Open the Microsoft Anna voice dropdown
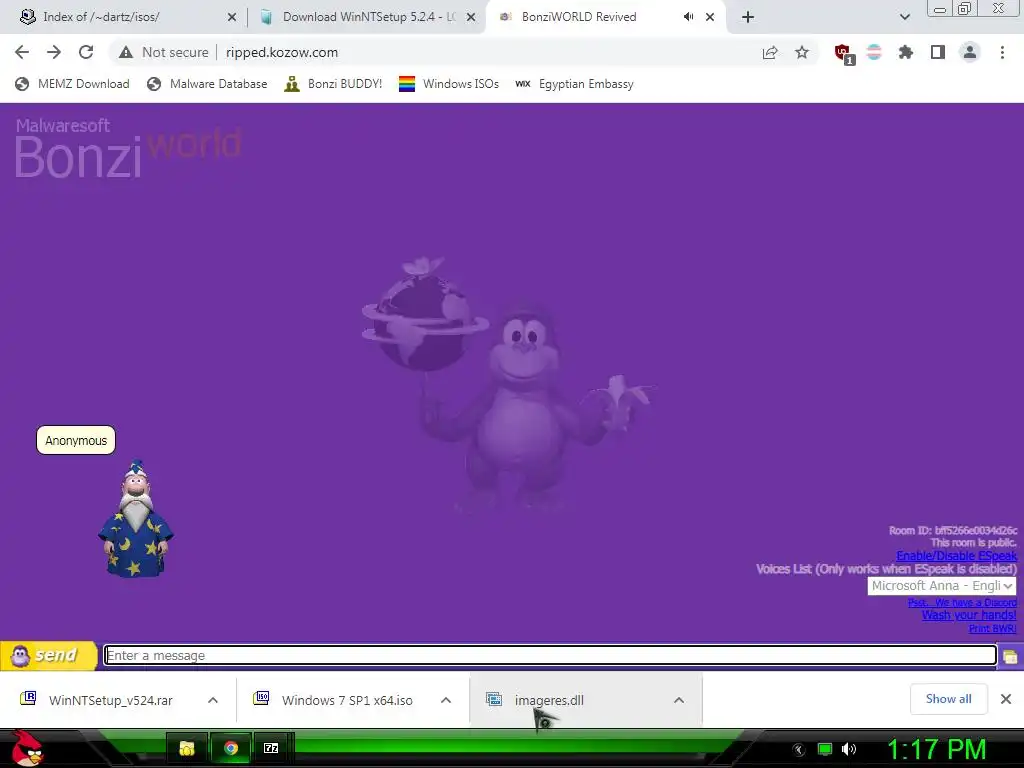1024x768 pixels. click(x=942, y=586)
